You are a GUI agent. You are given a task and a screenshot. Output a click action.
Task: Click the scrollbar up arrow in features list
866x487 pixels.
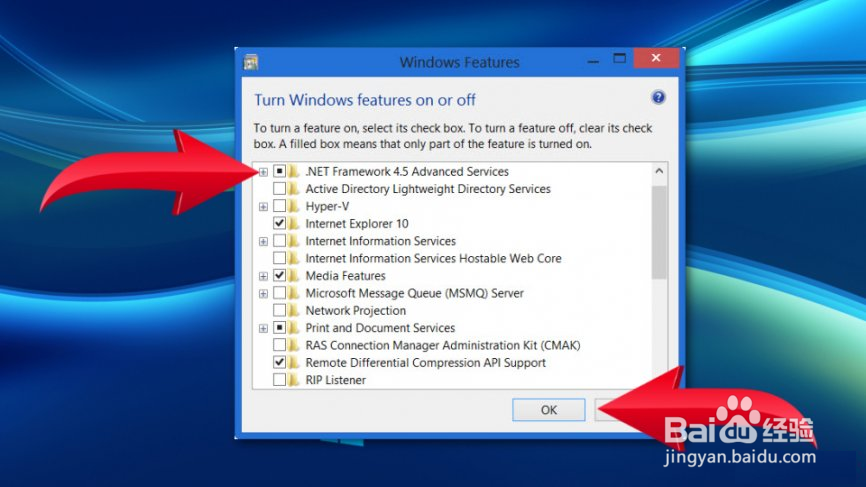pos(659,171)
